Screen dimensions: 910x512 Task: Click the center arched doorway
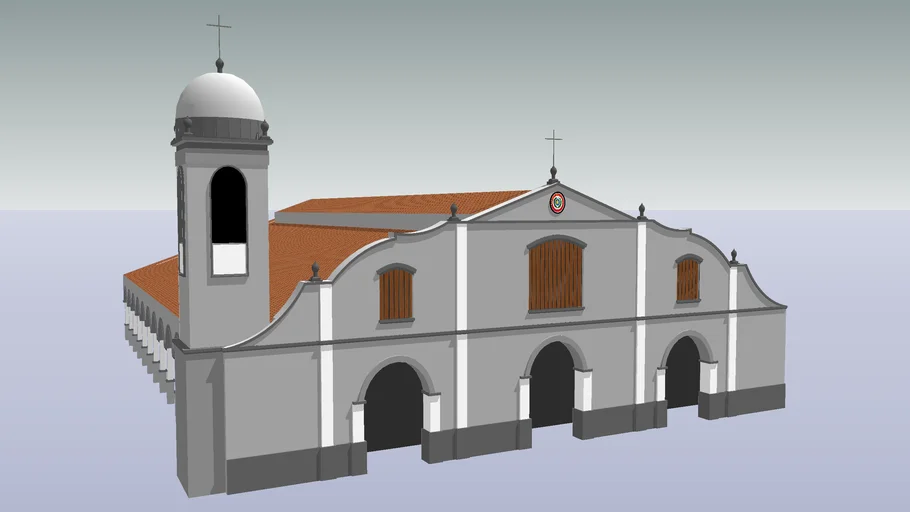(552, 385)
